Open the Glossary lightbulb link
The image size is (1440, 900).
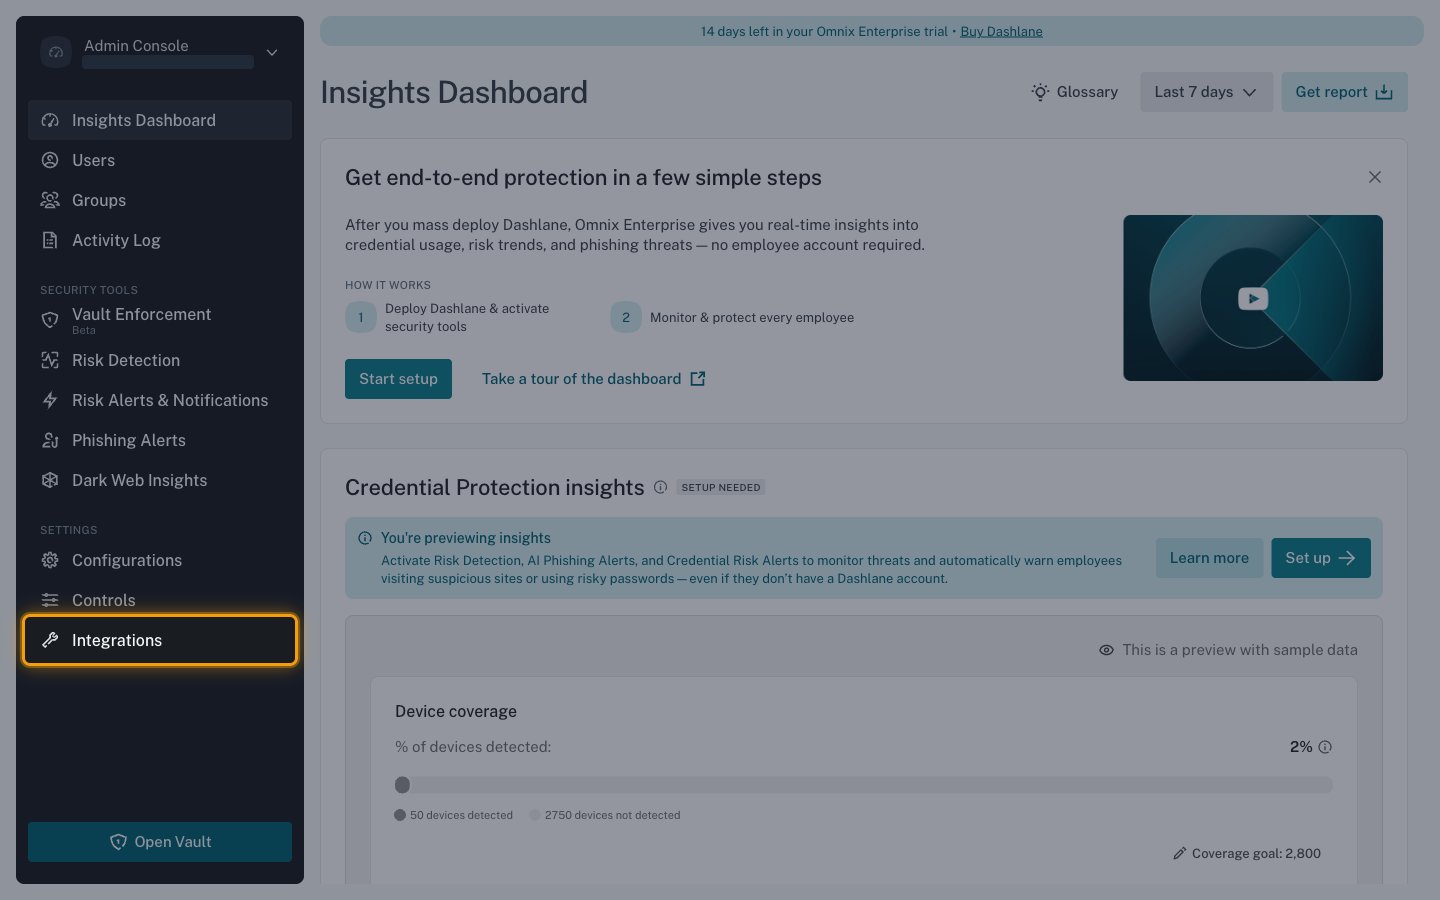point(1075,92)
